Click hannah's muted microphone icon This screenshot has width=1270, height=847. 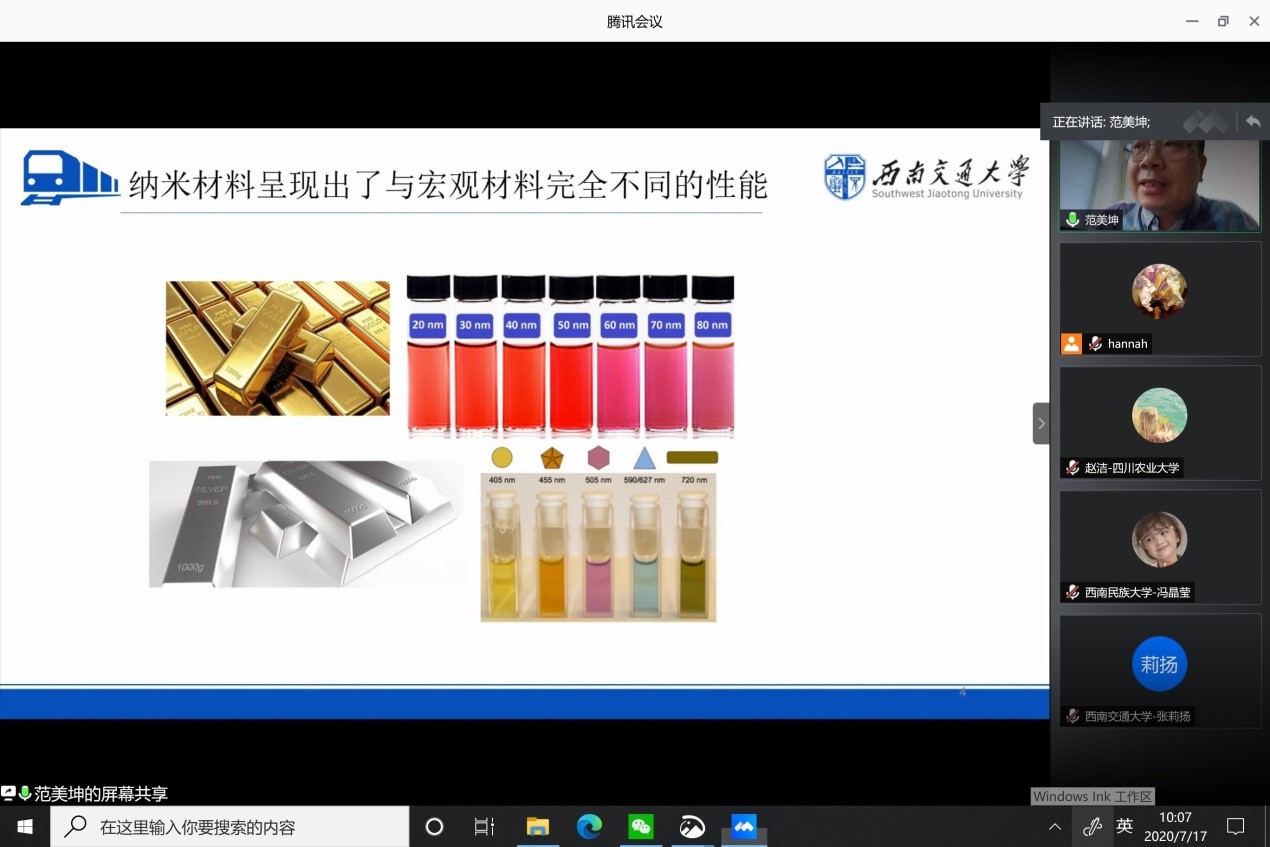click(1095, 343)
